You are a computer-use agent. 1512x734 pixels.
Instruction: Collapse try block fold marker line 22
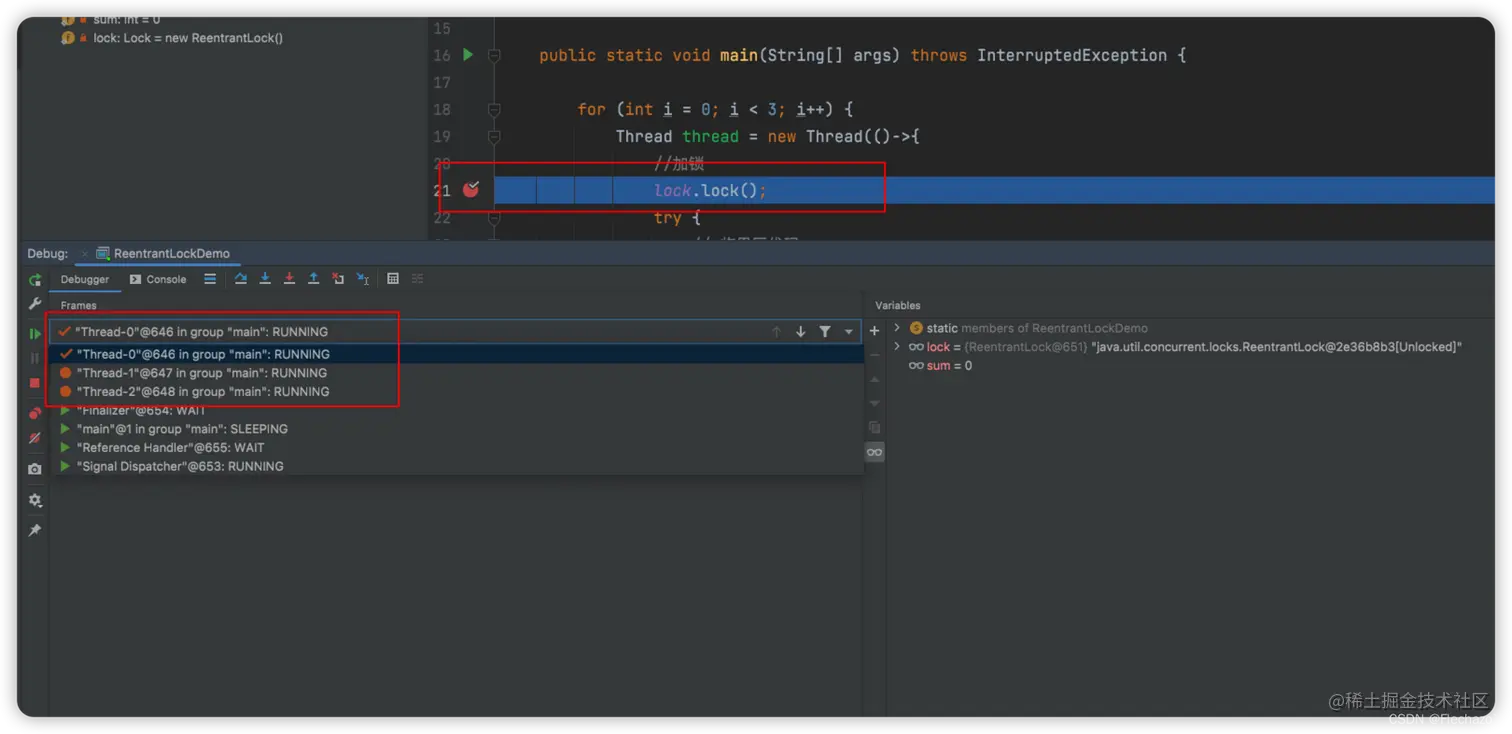click(494, 218)
